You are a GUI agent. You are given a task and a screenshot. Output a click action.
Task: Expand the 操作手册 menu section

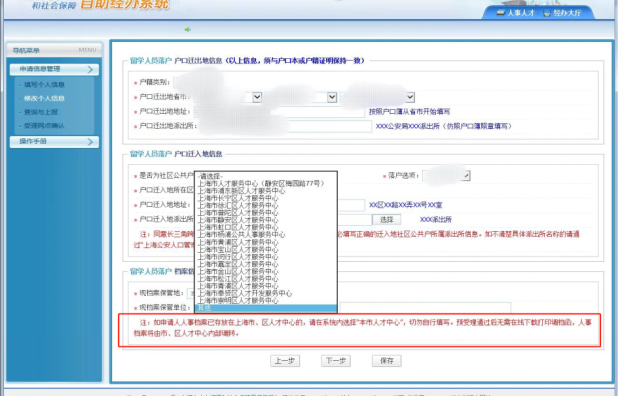click(x=54, y=141)
